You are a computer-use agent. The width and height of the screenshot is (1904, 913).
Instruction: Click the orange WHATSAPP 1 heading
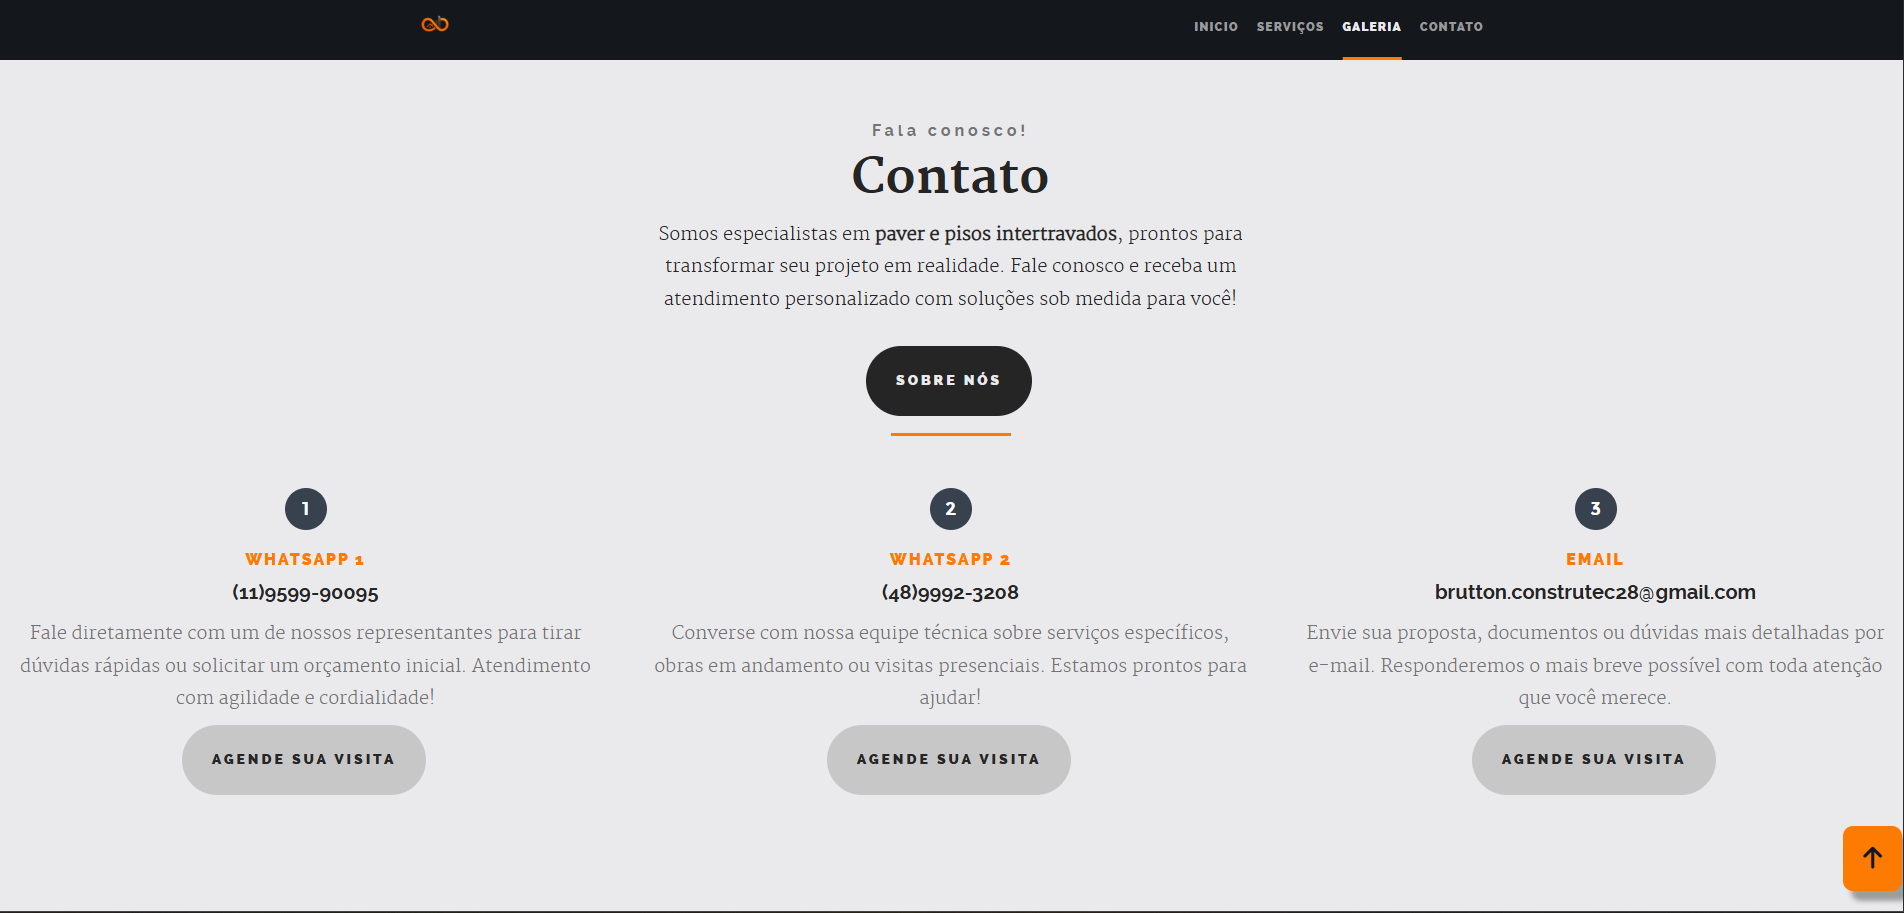[304, 560]
